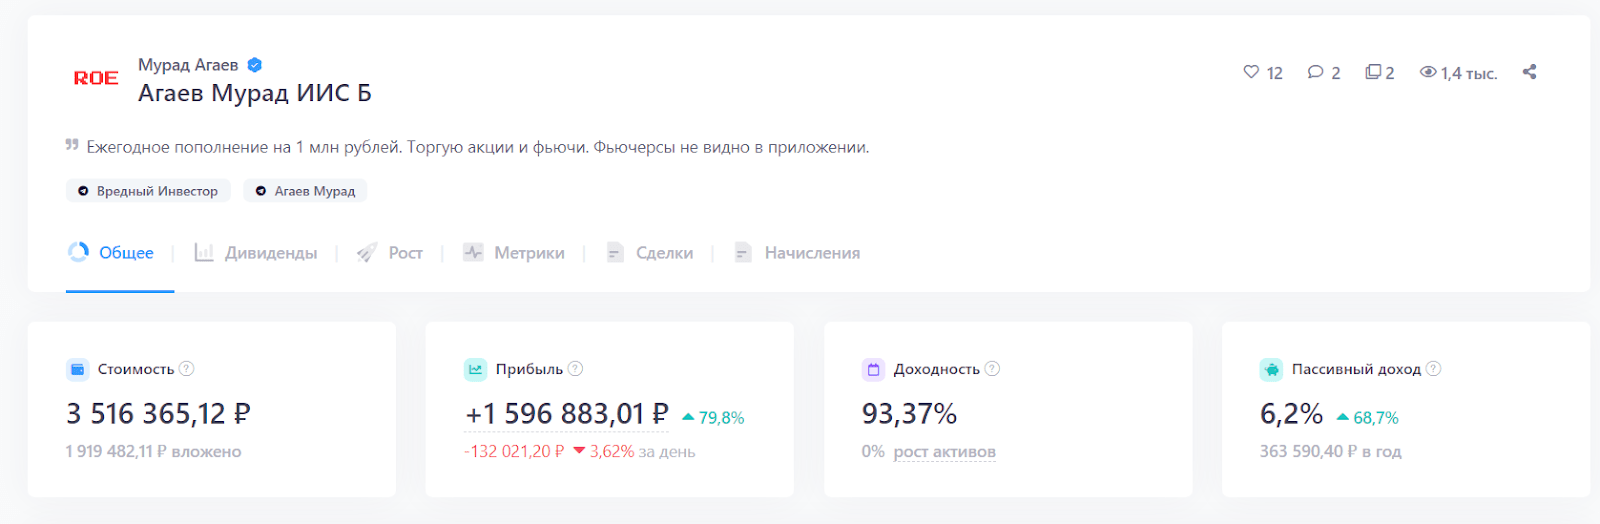Click help icon next to Доходность
1600x524 pixels.
pos(992,369)
